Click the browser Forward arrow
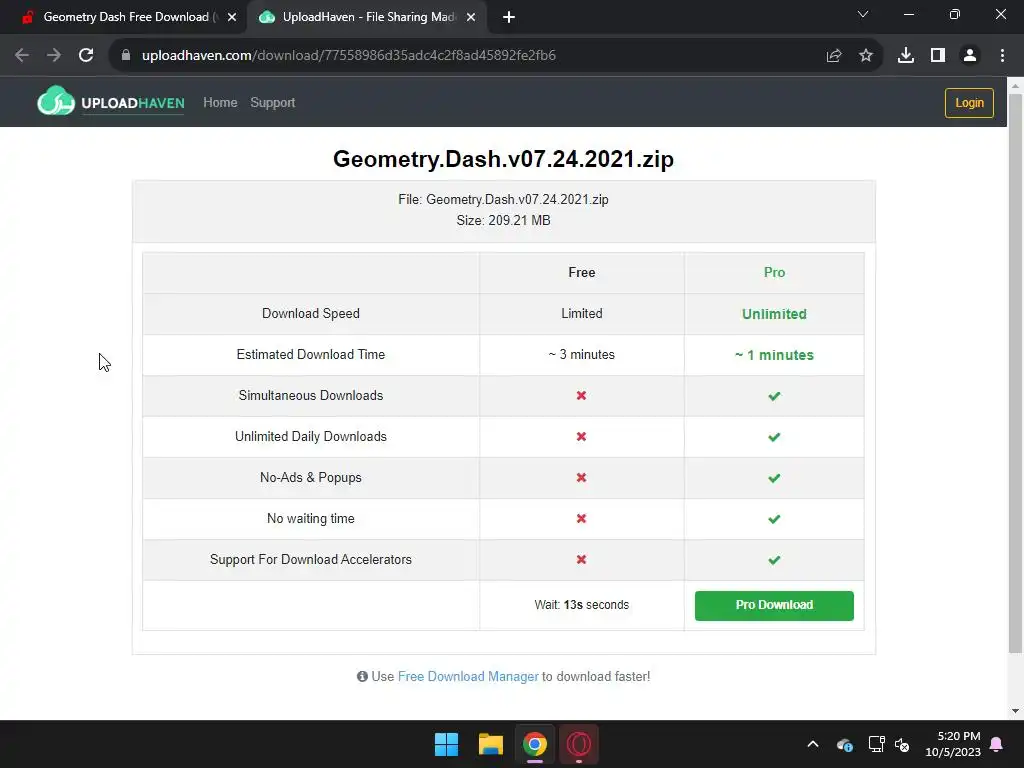1024x768 pixels. tap(54, 56)
